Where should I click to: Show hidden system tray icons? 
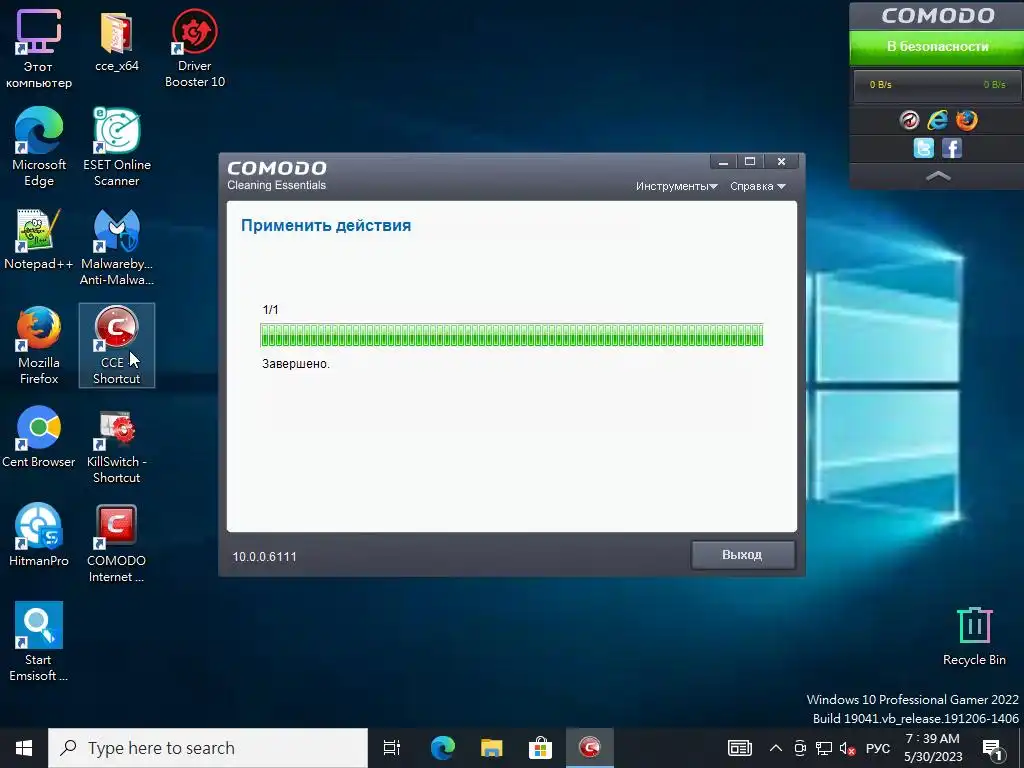click(x=776, y=748)
